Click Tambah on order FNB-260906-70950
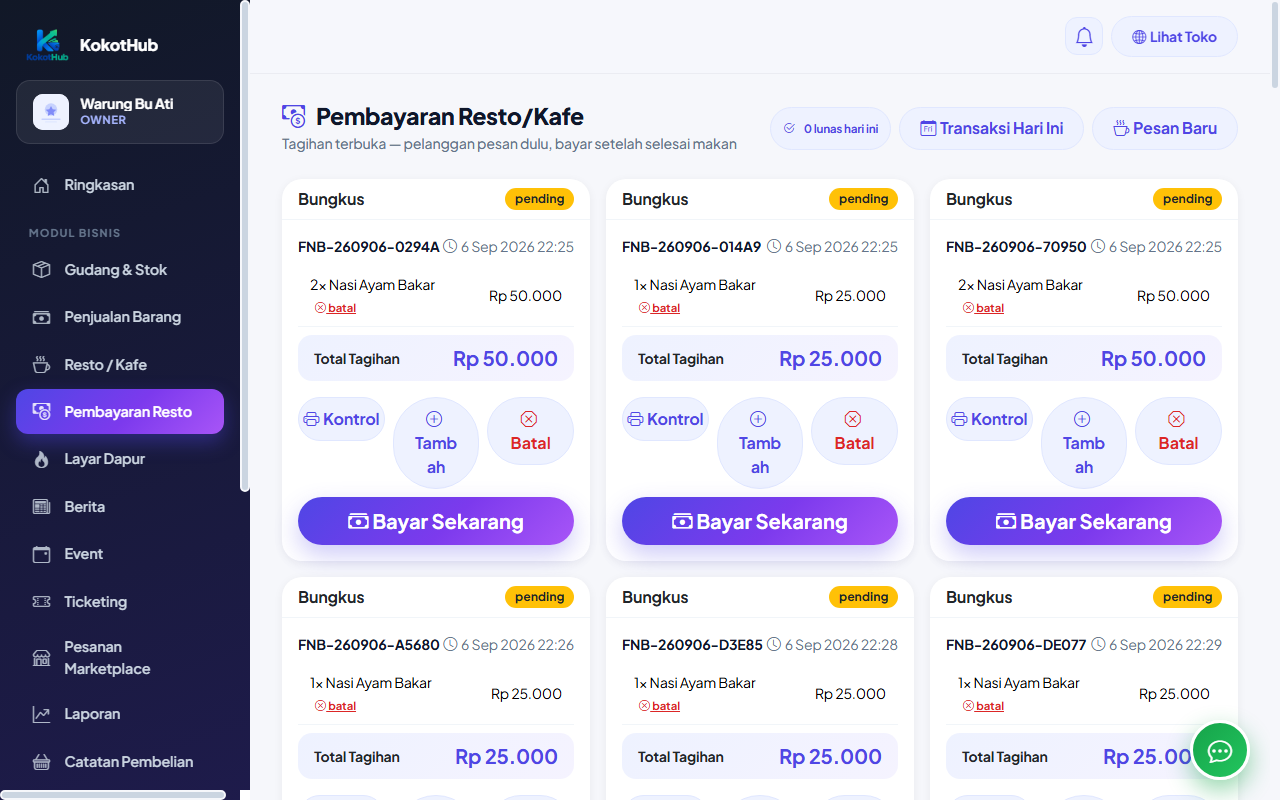This screenshot has height=800, width=1280. (x=1084, y=443)
